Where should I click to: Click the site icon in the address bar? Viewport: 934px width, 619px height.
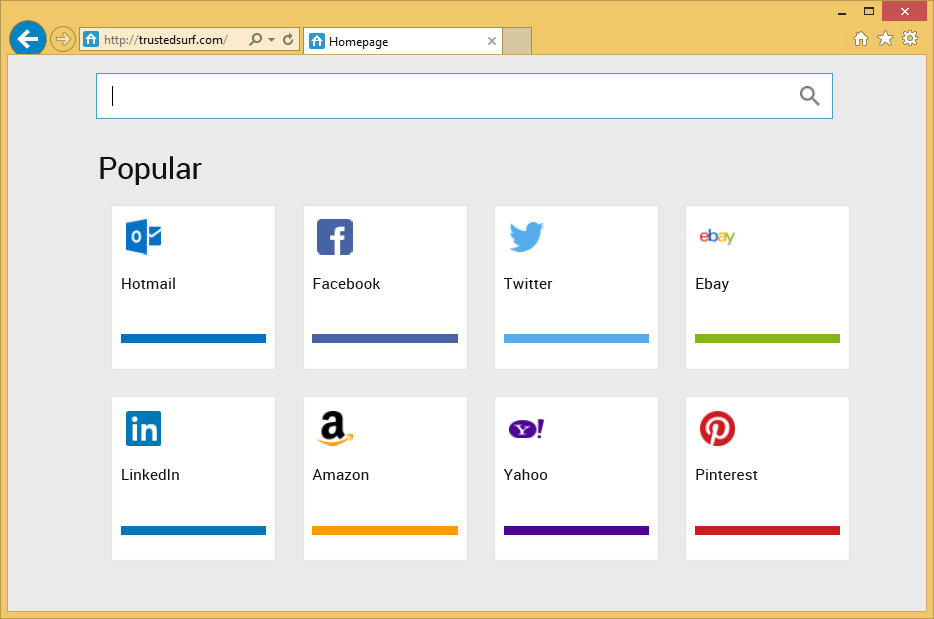pyautogui.click(x=91, y=40)
